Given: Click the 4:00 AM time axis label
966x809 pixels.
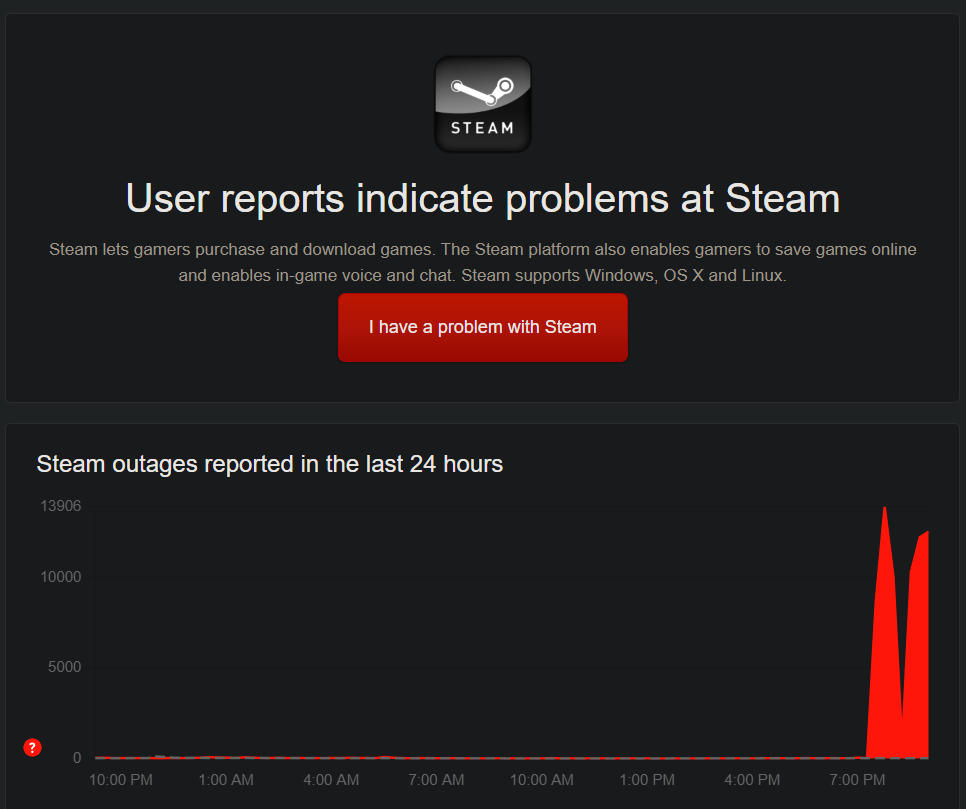Looking at the screenshot, I should [331, 779].
